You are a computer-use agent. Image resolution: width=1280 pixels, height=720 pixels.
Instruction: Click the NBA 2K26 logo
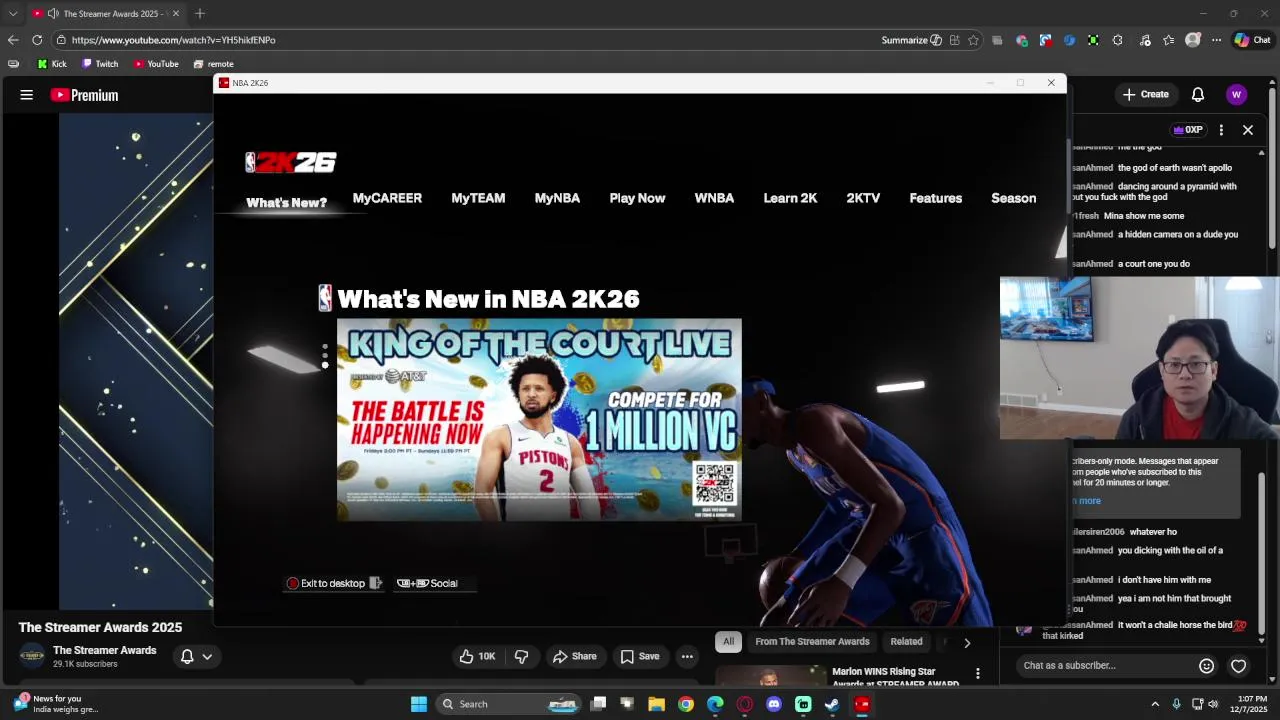(x=291, y=162)
